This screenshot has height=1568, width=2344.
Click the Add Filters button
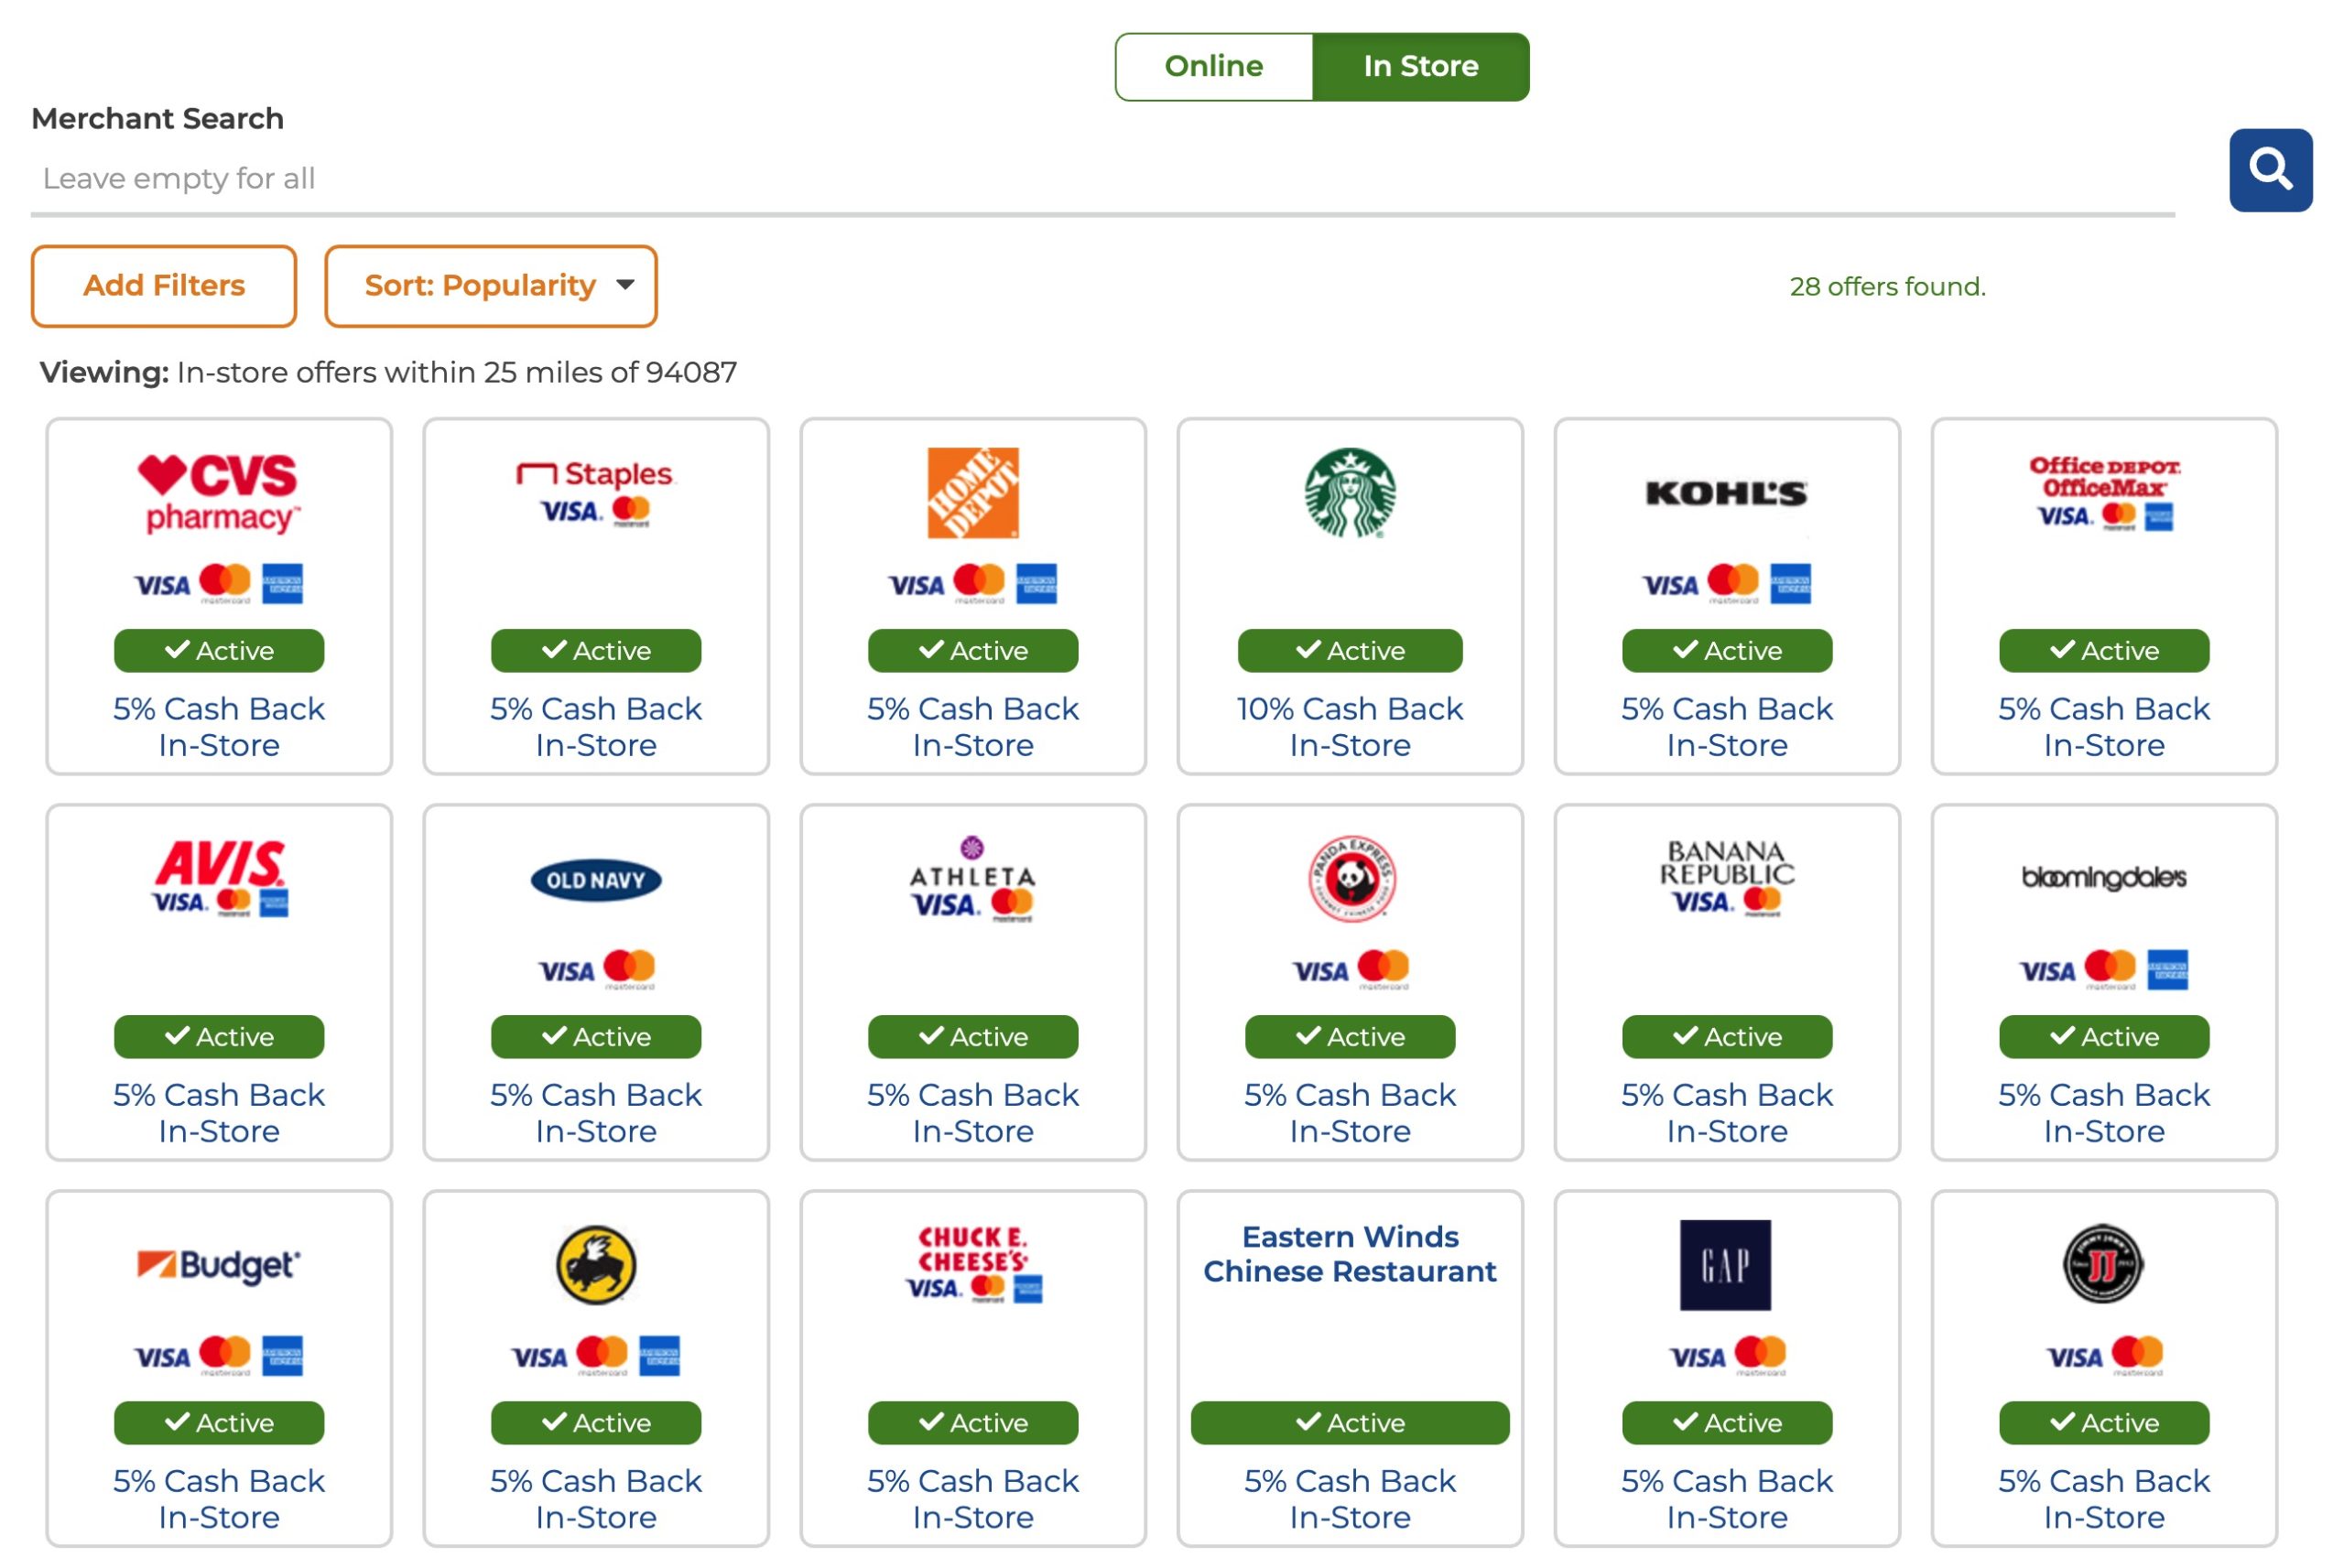[x=164, y=286]
